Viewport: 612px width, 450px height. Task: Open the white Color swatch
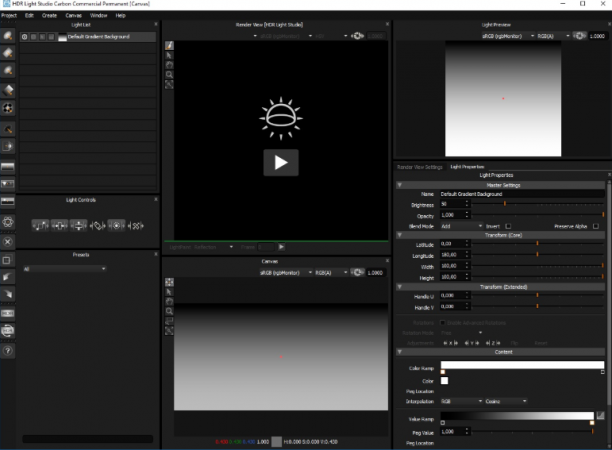444,381
